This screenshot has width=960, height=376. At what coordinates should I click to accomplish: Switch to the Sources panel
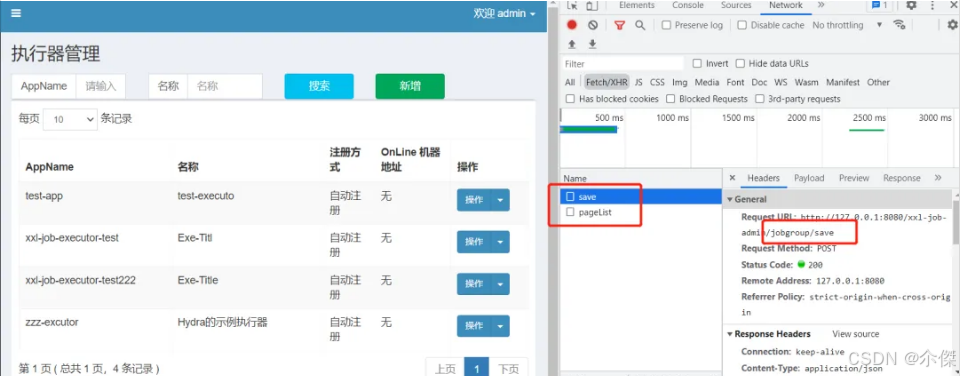point(736,6)
